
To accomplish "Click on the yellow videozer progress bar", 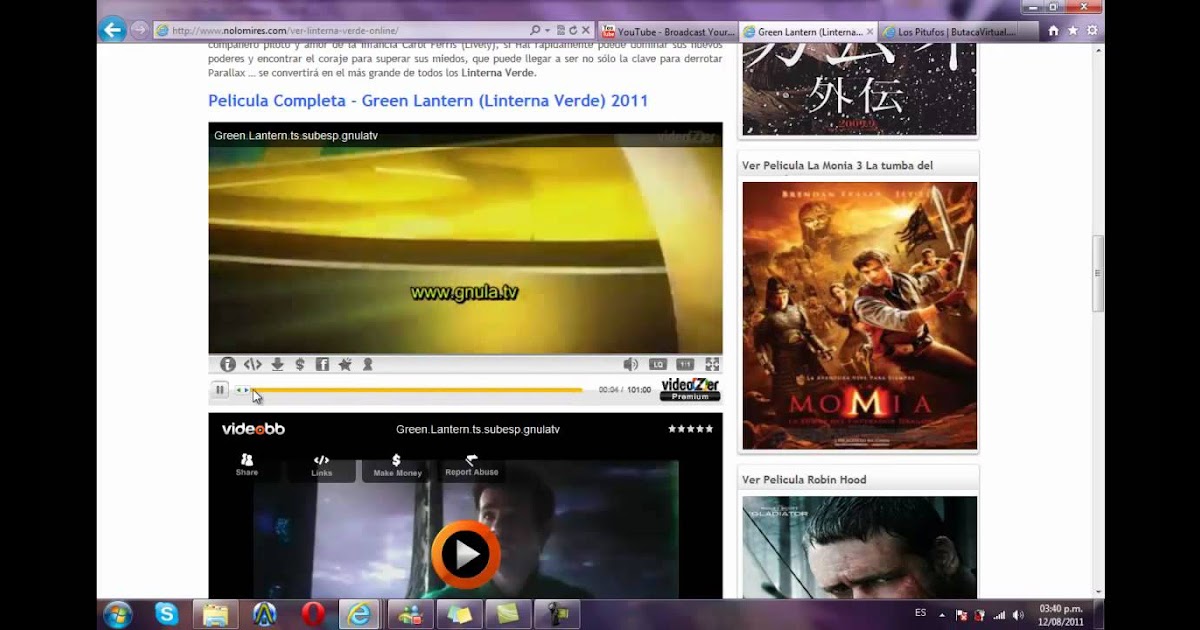I will (417, 390).
